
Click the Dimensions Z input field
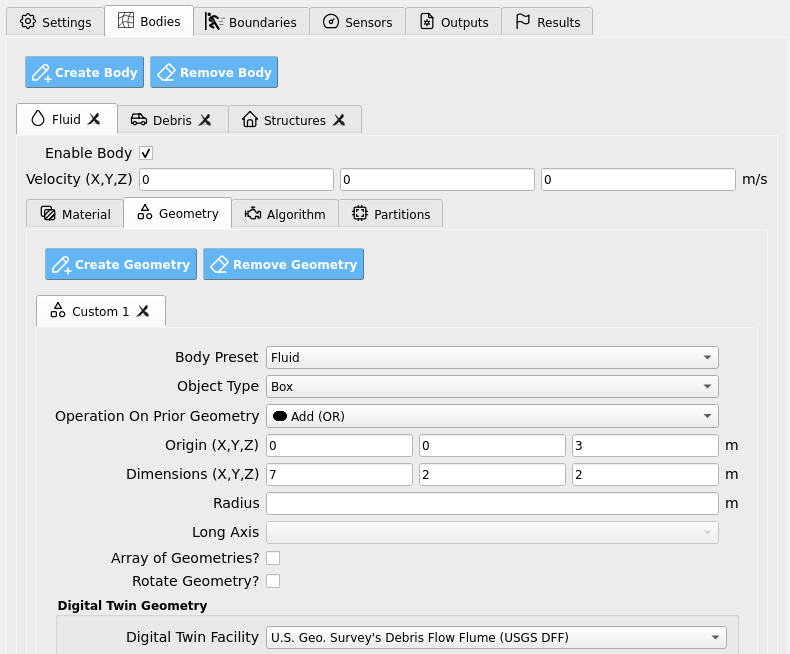[645, 475]
